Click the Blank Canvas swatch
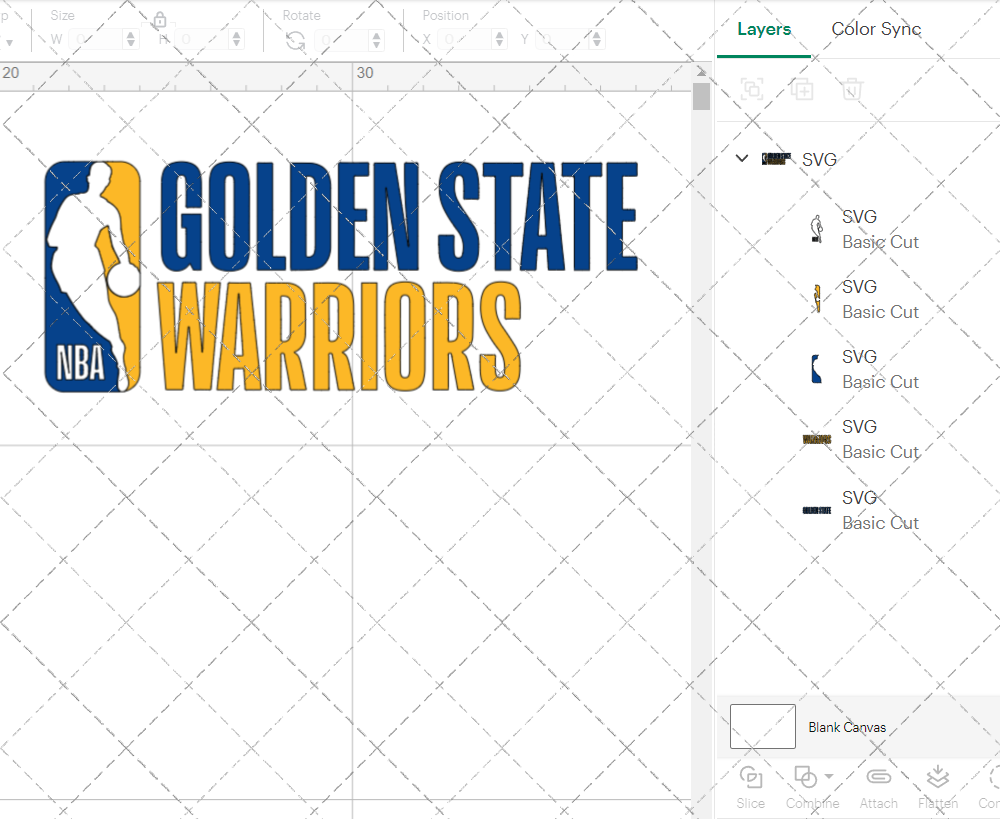This screenshot has width=1000, height=819. point(763,727)
